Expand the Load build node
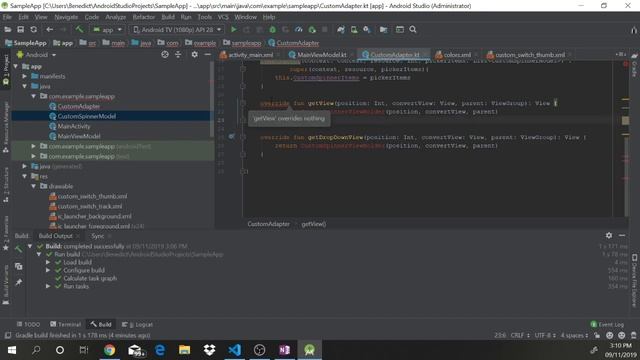640x360 pixels. point(48,262)
